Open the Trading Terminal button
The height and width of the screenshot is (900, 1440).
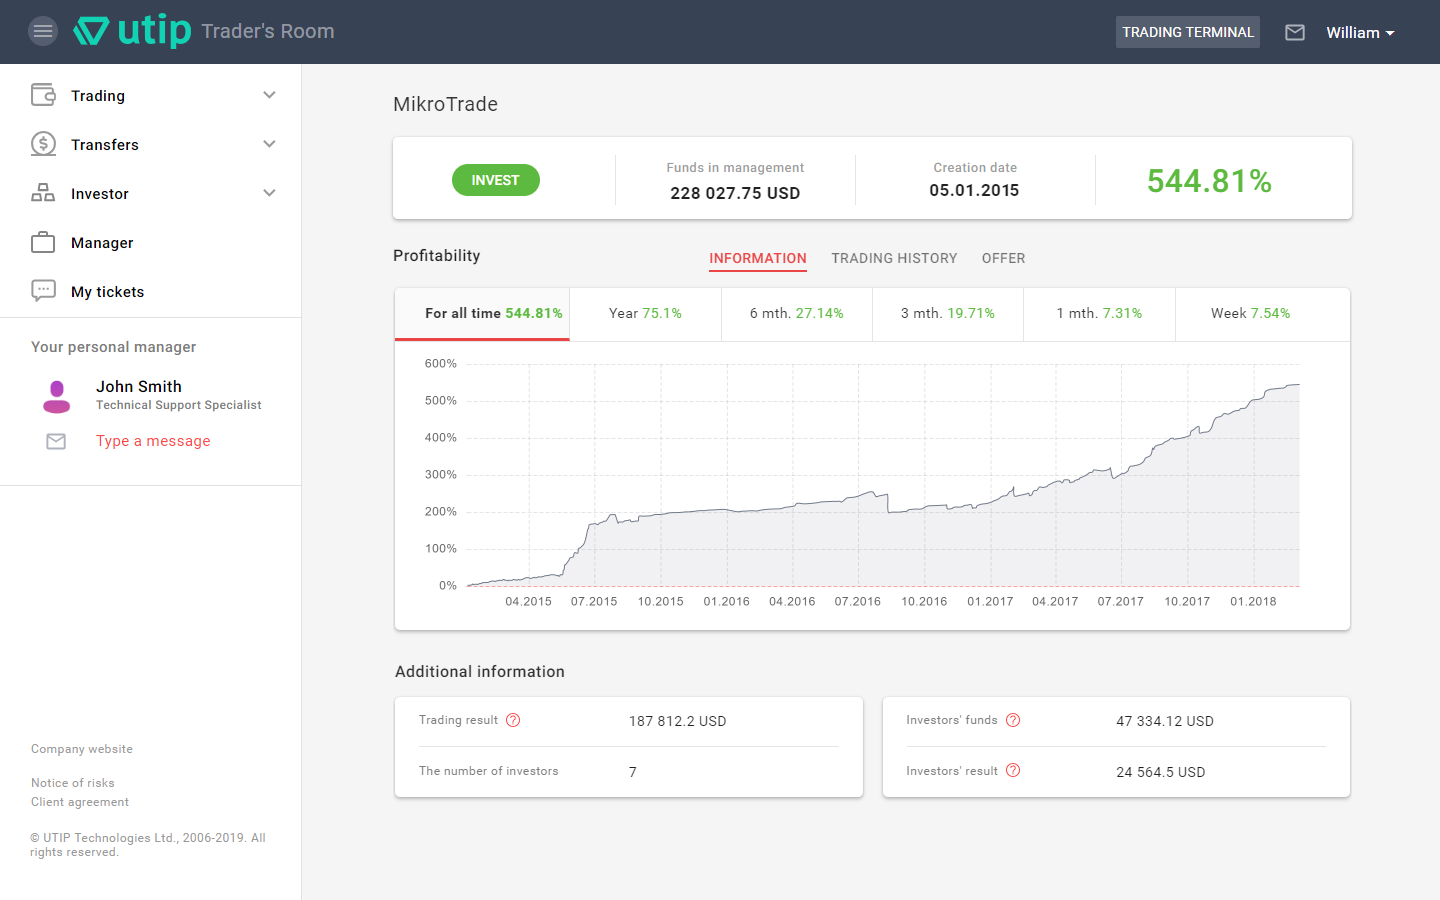click(1188, 32)
